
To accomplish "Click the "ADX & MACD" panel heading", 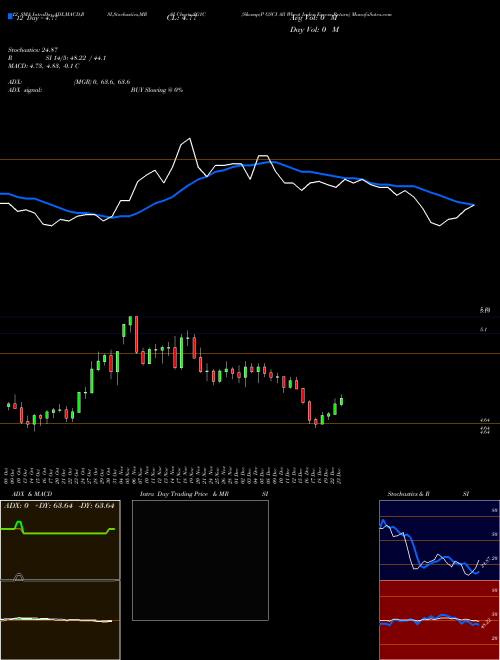I will pos(32,494).
